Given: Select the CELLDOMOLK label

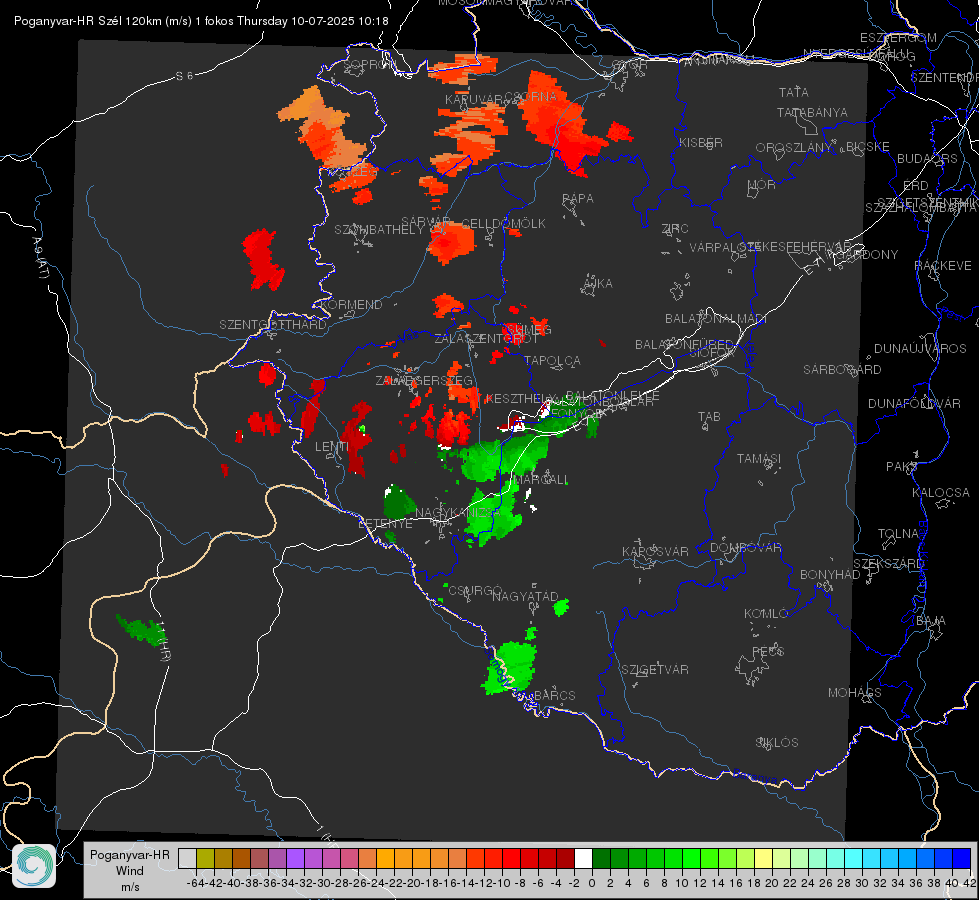Looking at the screenshot, I should [x=503, y=224].
